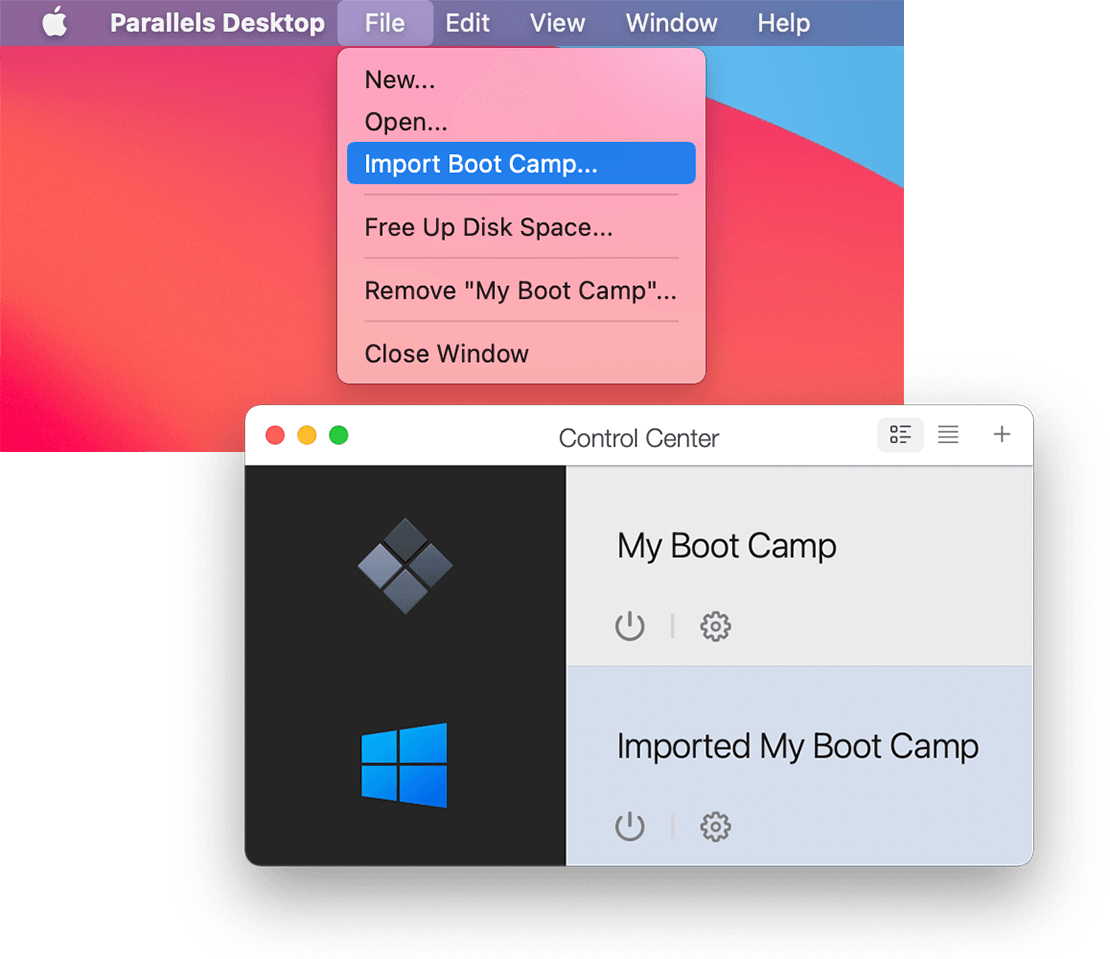Click the Windows logo for Imported My Boot Camp
The image size is (1110, 959).
pyautogui.click(x=404, y=765)
